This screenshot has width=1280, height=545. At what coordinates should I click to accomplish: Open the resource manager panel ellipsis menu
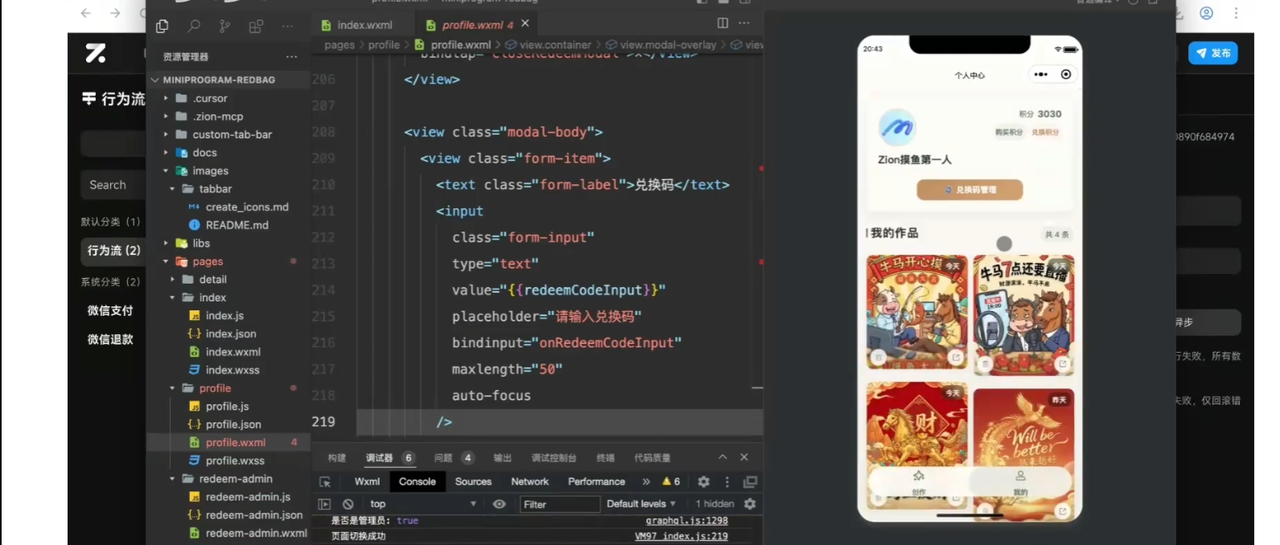(x=292, y=57)
